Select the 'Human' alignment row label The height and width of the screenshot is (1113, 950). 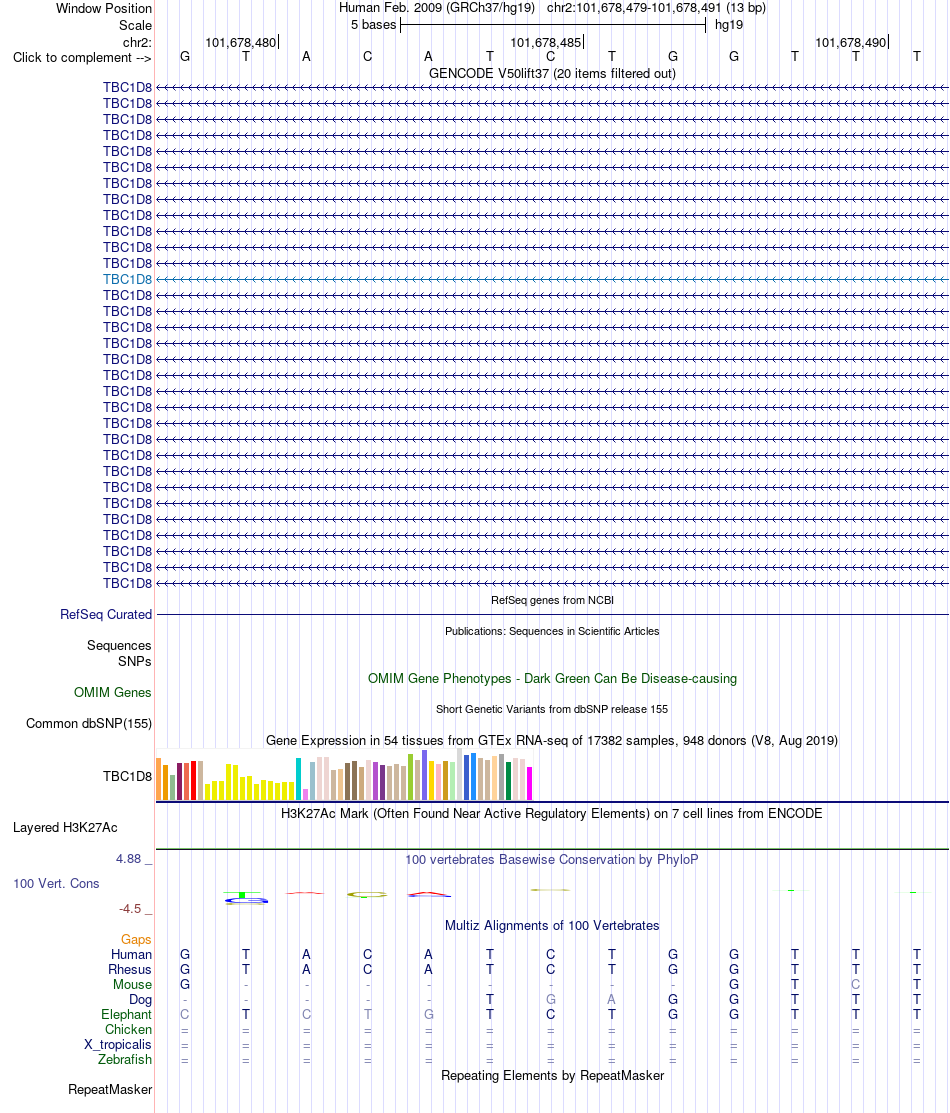tap(131, 955)
